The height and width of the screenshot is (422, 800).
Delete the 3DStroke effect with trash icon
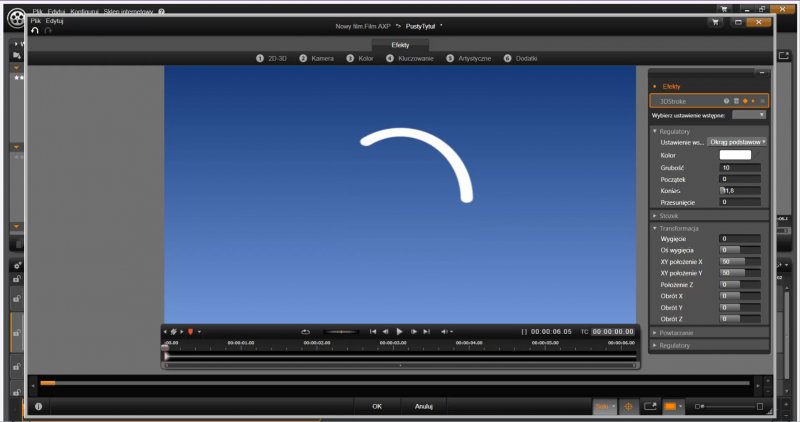(736, 101)
